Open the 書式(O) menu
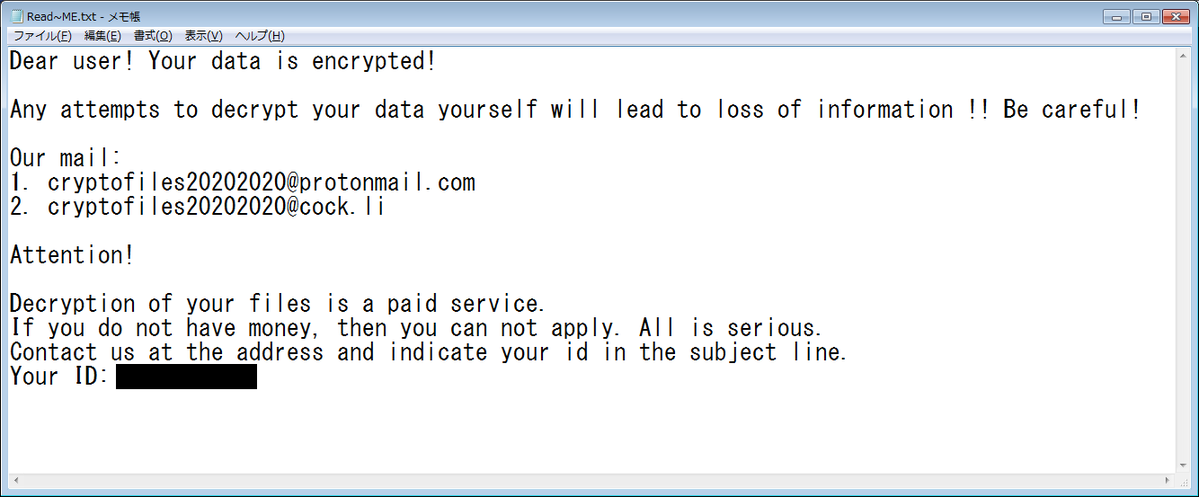This screenshot has width=1199, height=497. [152, 36]
